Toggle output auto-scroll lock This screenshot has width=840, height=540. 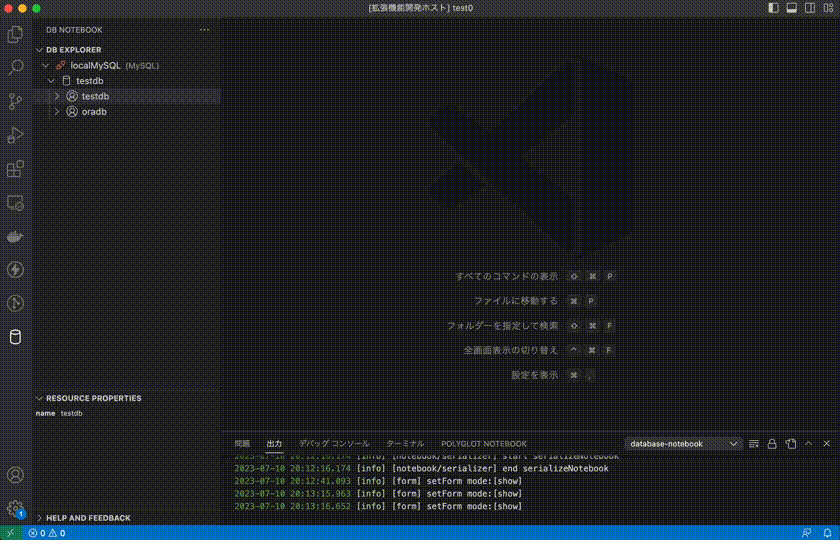click(x=772, y=444)
